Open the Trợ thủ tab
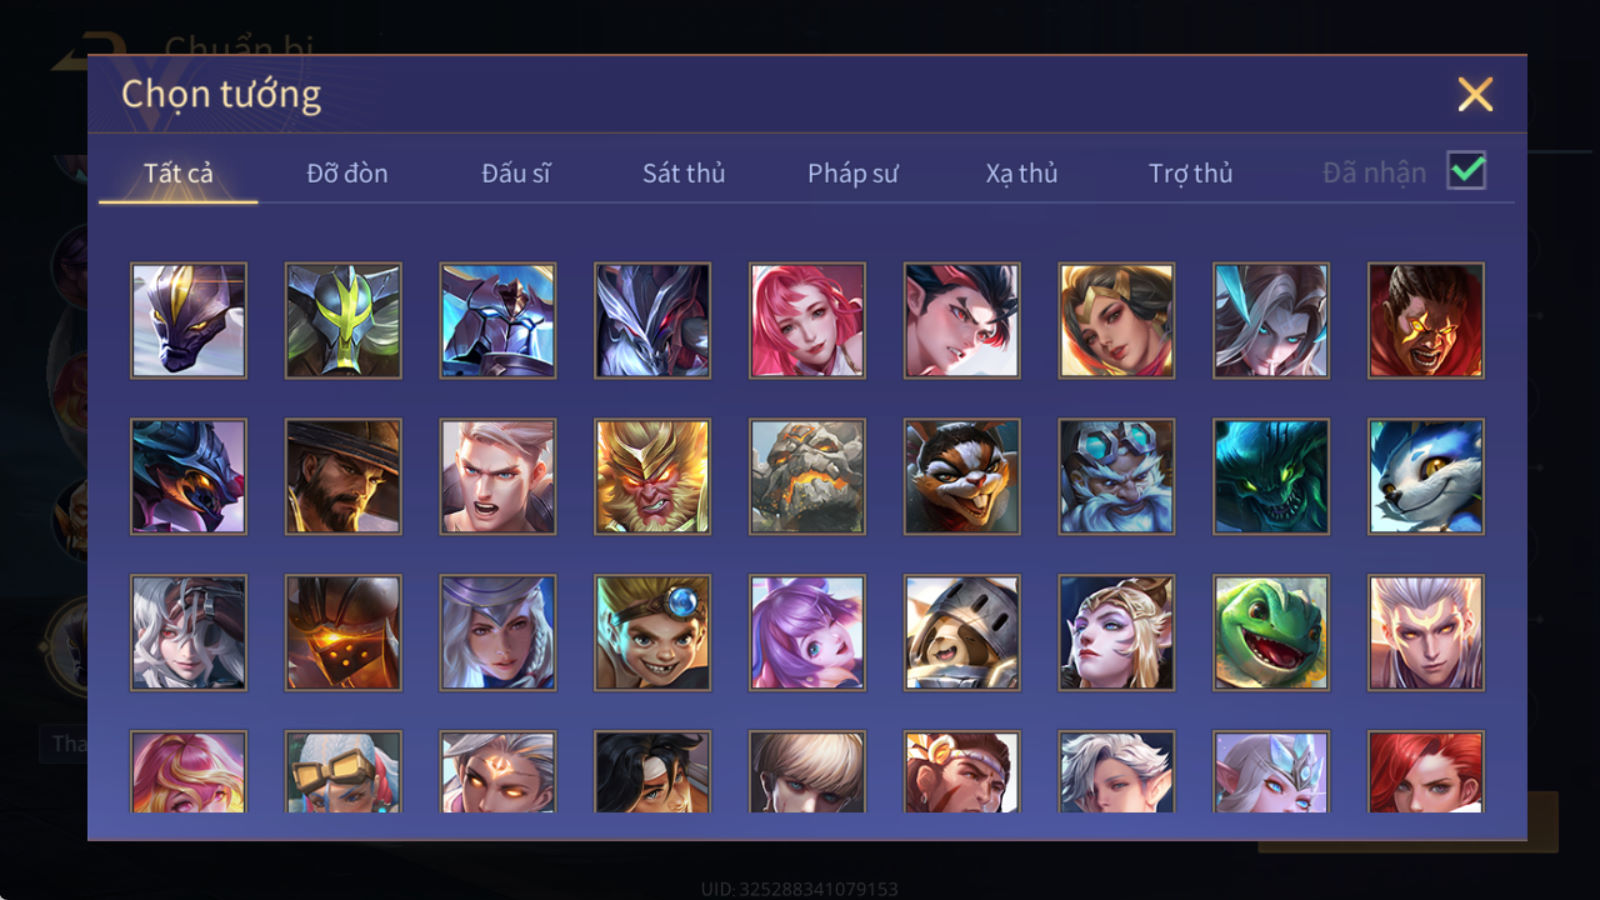This screenshot has width=1600, height=900. tap(1190, 173)
